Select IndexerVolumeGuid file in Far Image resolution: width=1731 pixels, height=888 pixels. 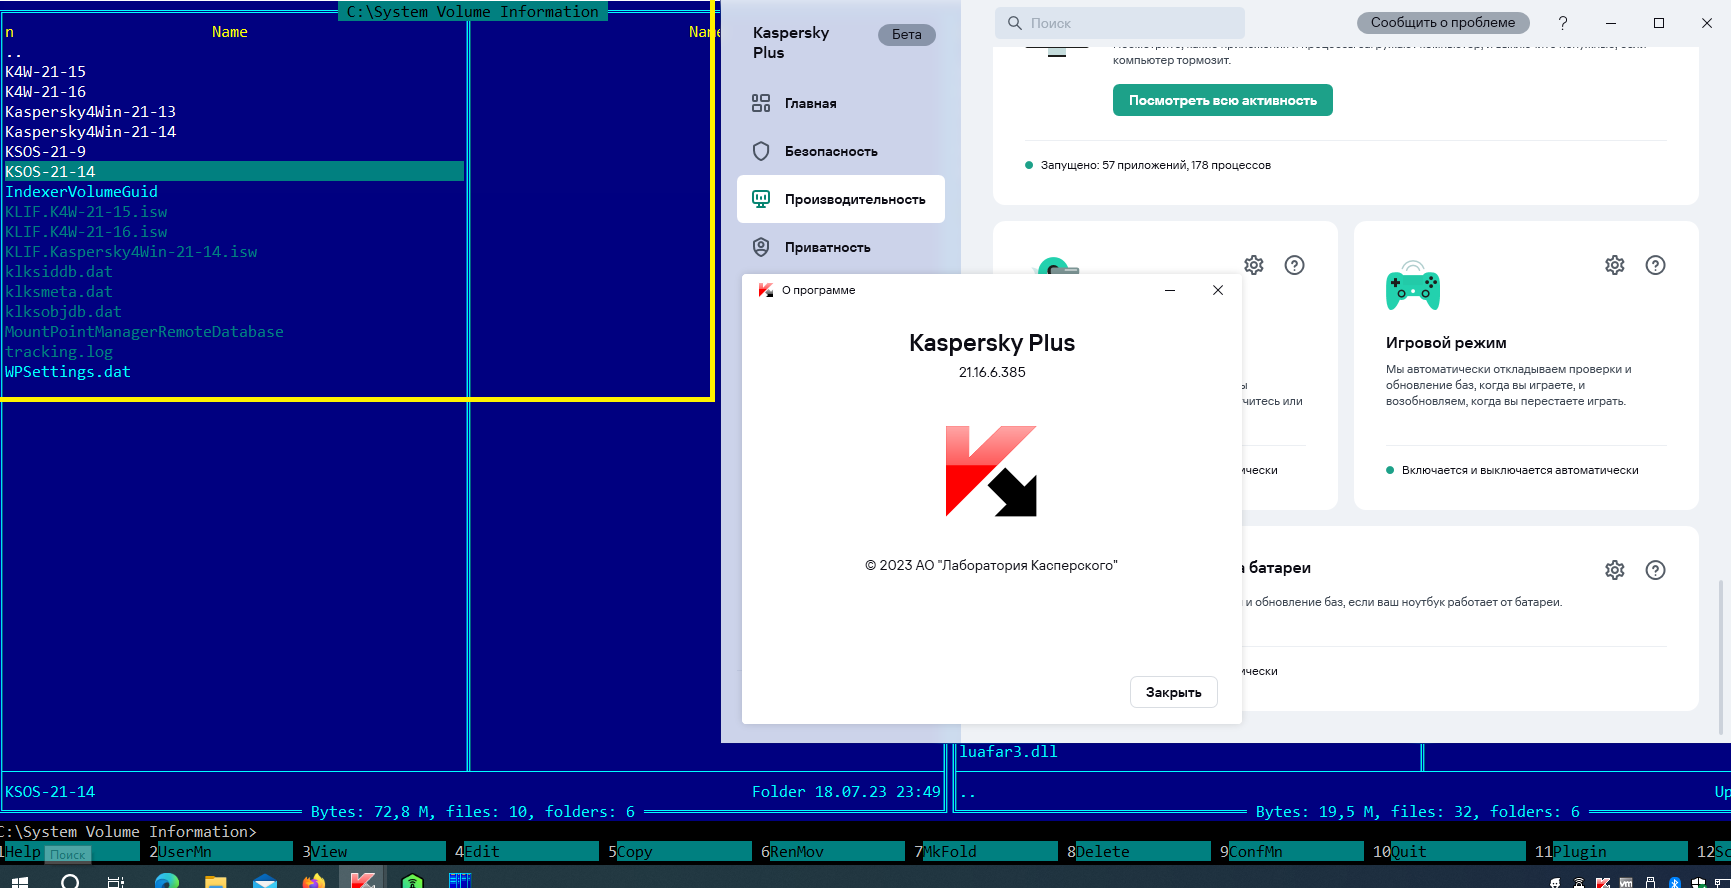(x=82, y=192)
